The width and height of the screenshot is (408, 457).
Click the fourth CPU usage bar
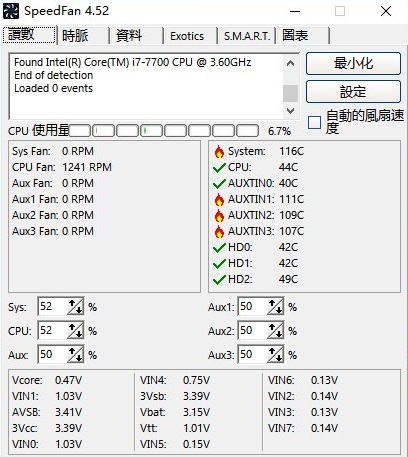[x=151, y=131]
